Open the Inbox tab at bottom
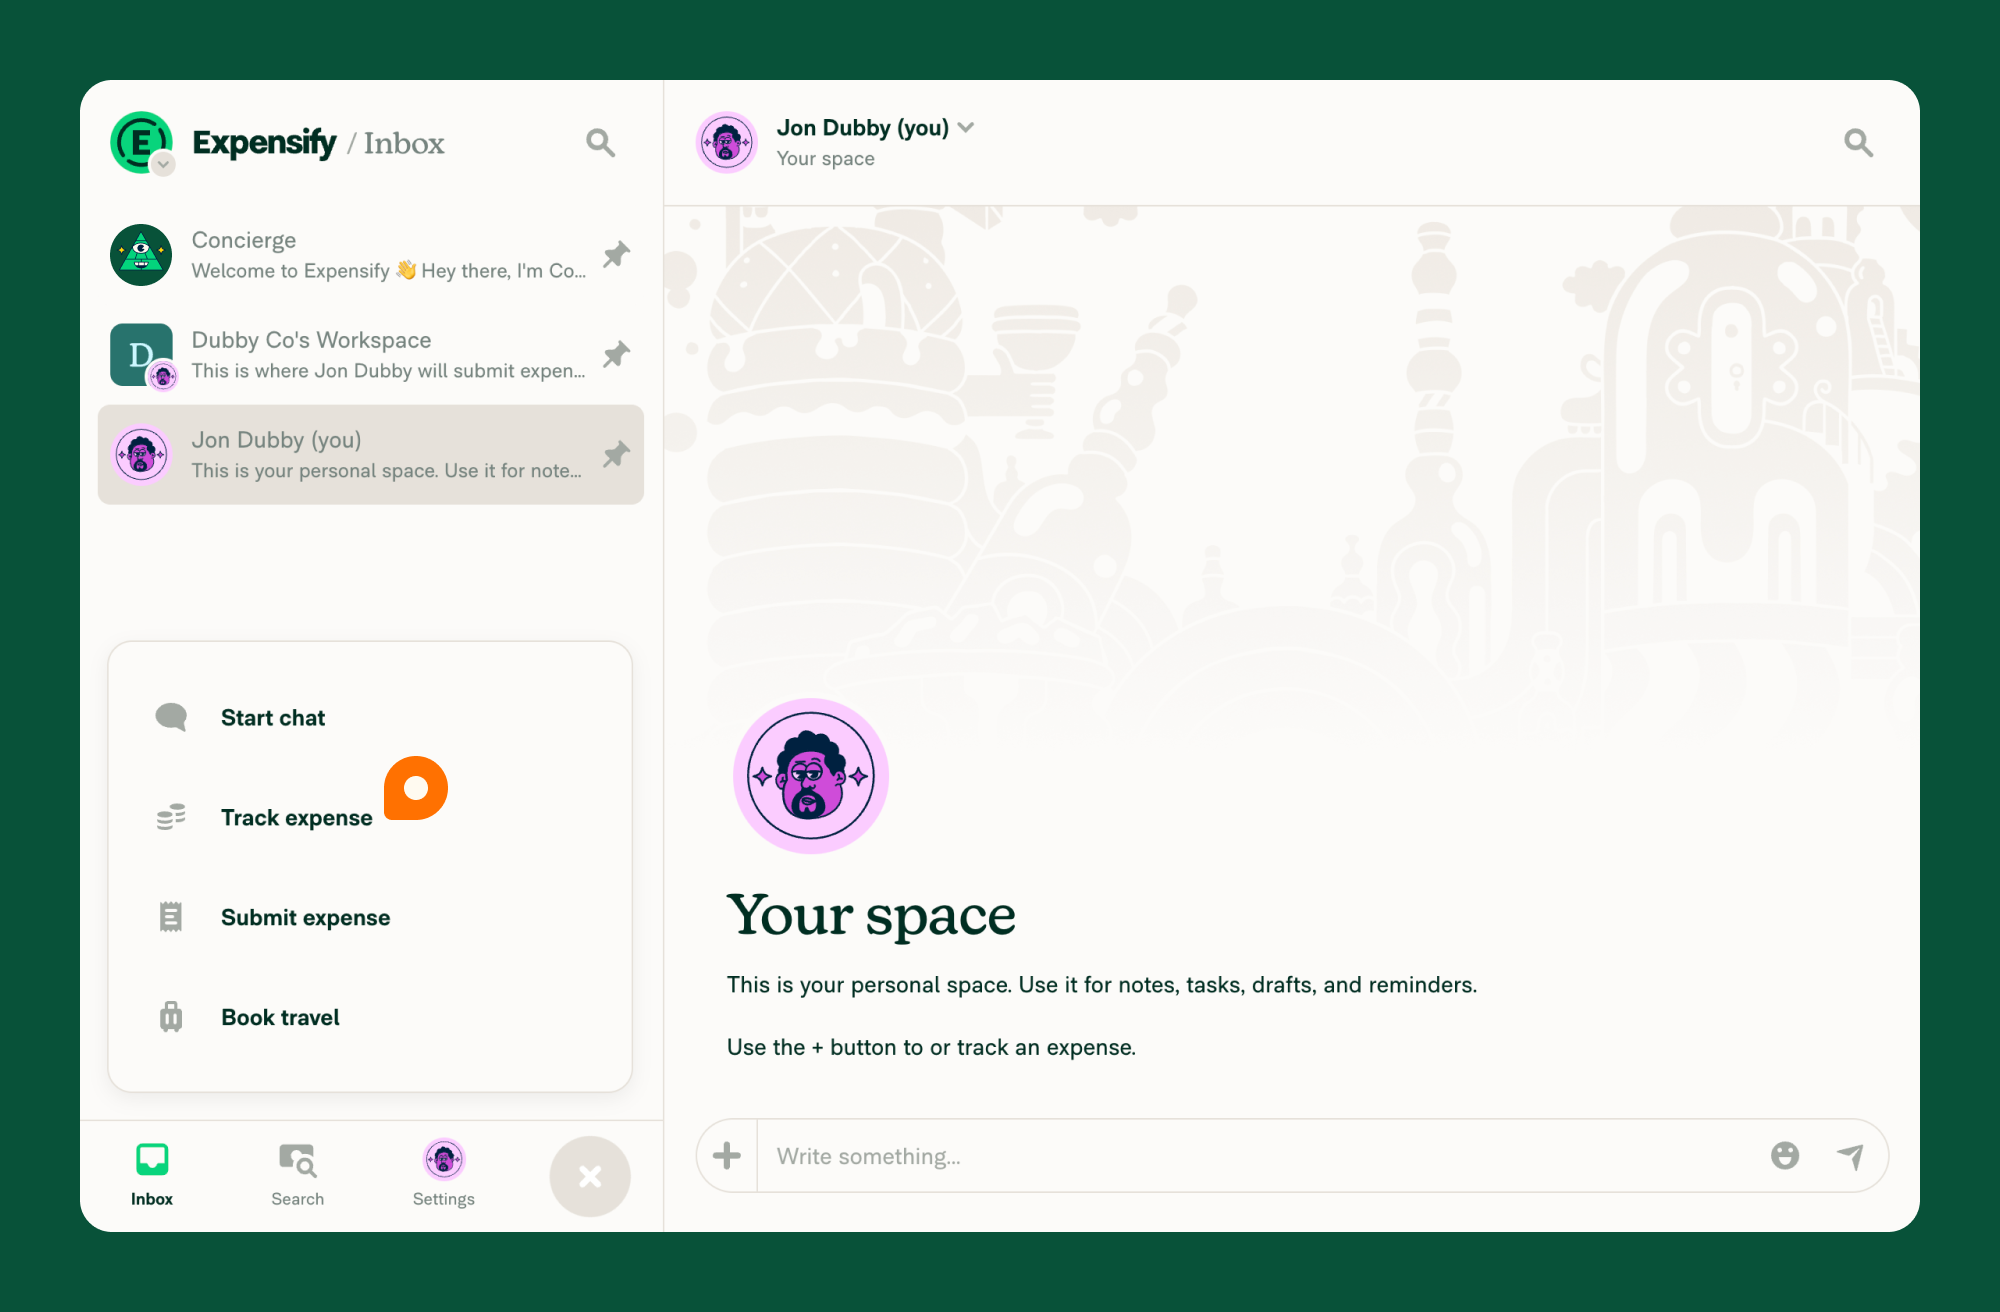The width and height of the screenshot is (2000, 1312). coord(151,1171)
